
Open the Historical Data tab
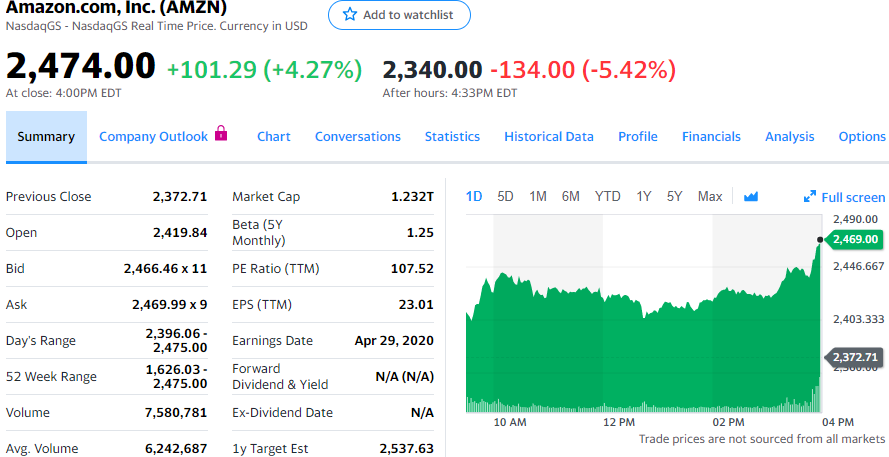[x=549, y=137]
